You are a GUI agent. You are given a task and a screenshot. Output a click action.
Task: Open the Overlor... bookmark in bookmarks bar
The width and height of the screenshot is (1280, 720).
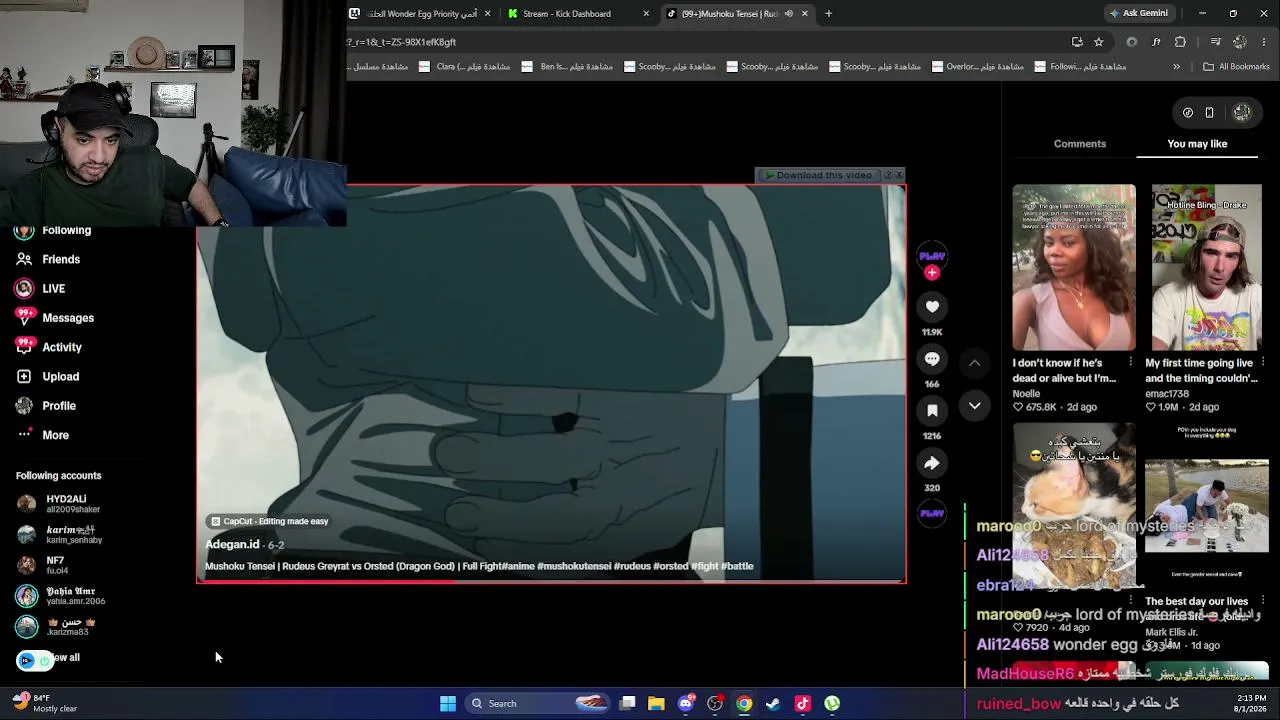tap(980, 67)
